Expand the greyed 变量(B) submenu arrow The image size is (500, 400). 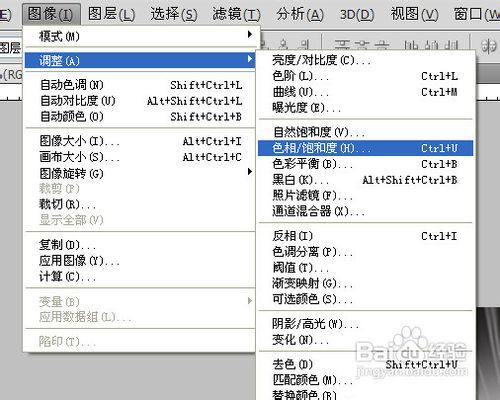tap(250, 301)
